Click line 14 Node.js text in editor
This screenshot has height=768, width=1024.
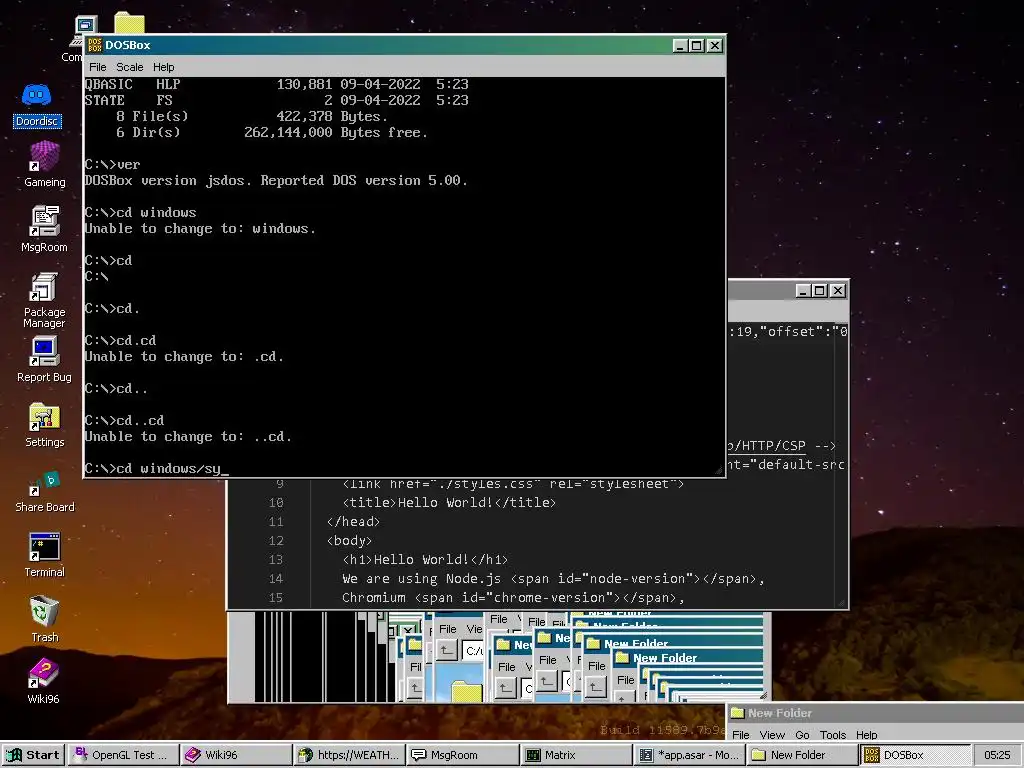coord(553,579)
